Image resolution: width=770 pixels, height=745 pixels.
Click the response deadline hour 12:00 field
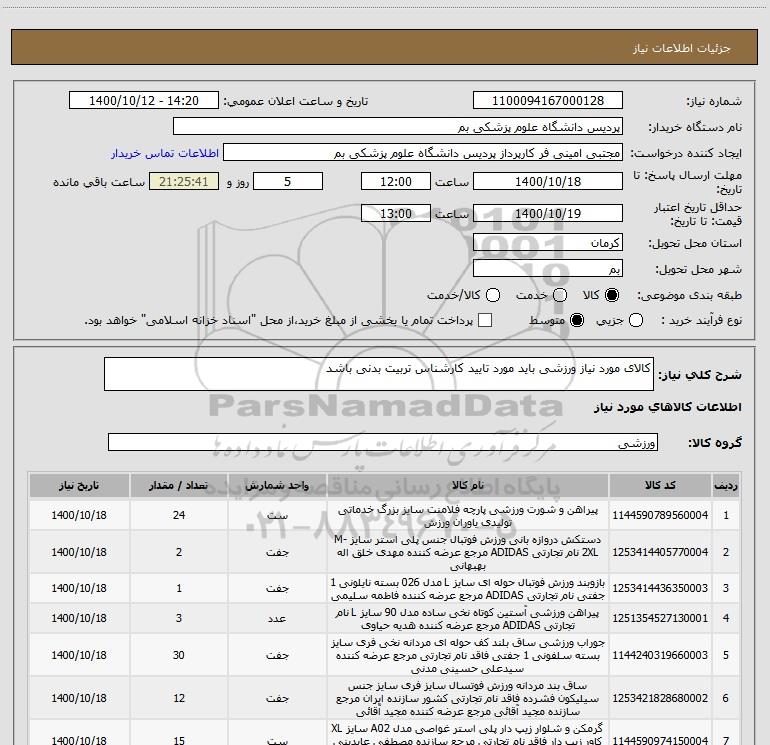396,181
